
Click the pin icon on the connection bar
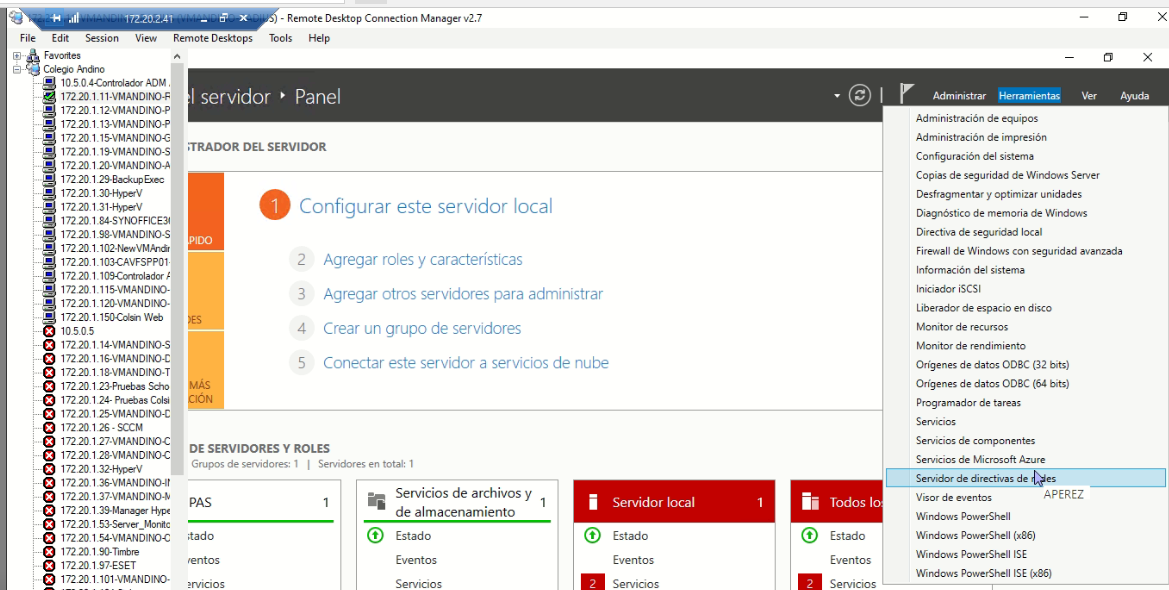[56, 18]
